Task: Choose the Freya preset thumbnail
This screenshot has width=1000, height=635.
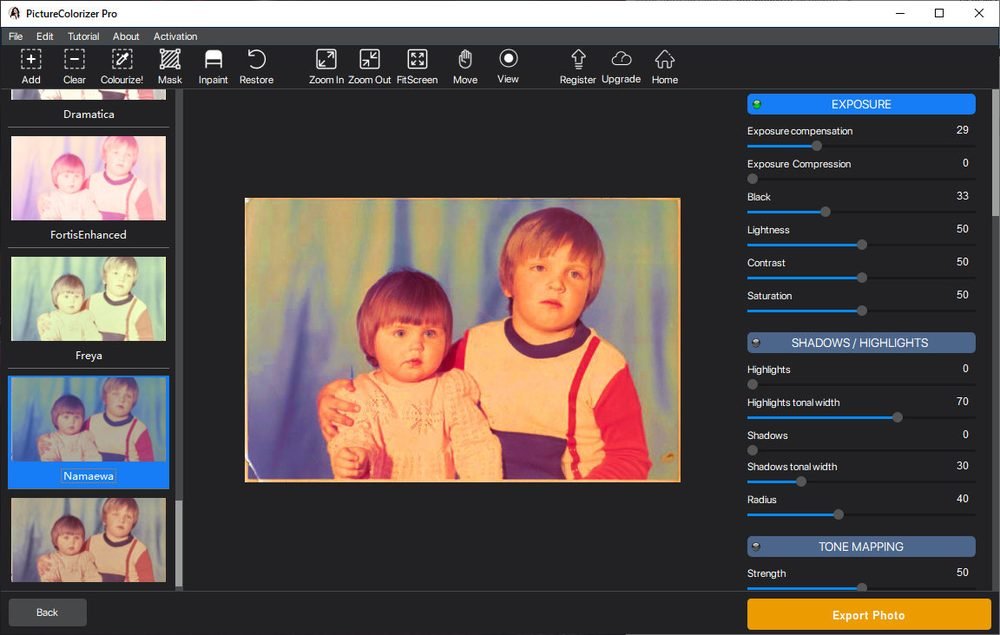Action: point(89,298)
